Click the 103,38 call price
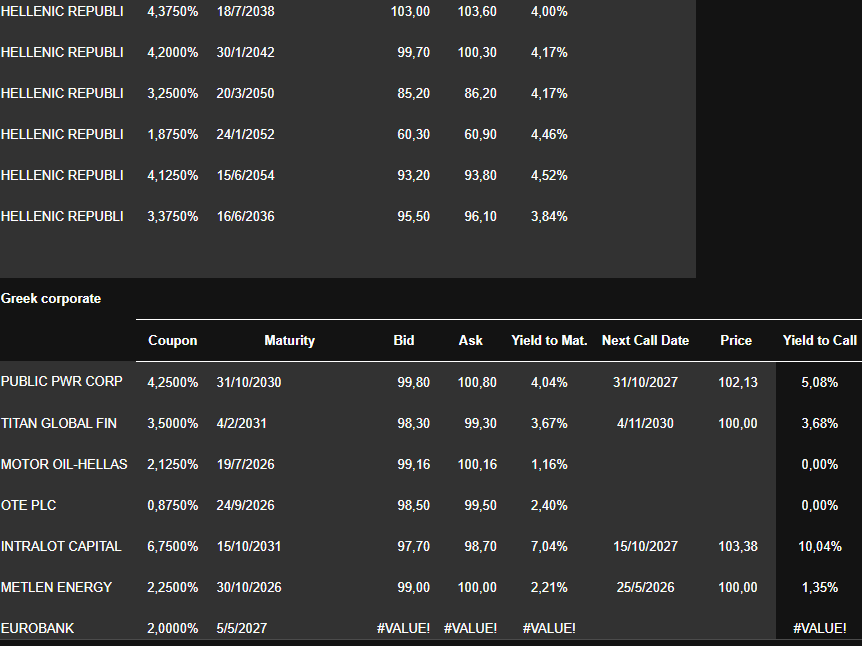Viewport: 862px width, 646px height. (738, 546)
